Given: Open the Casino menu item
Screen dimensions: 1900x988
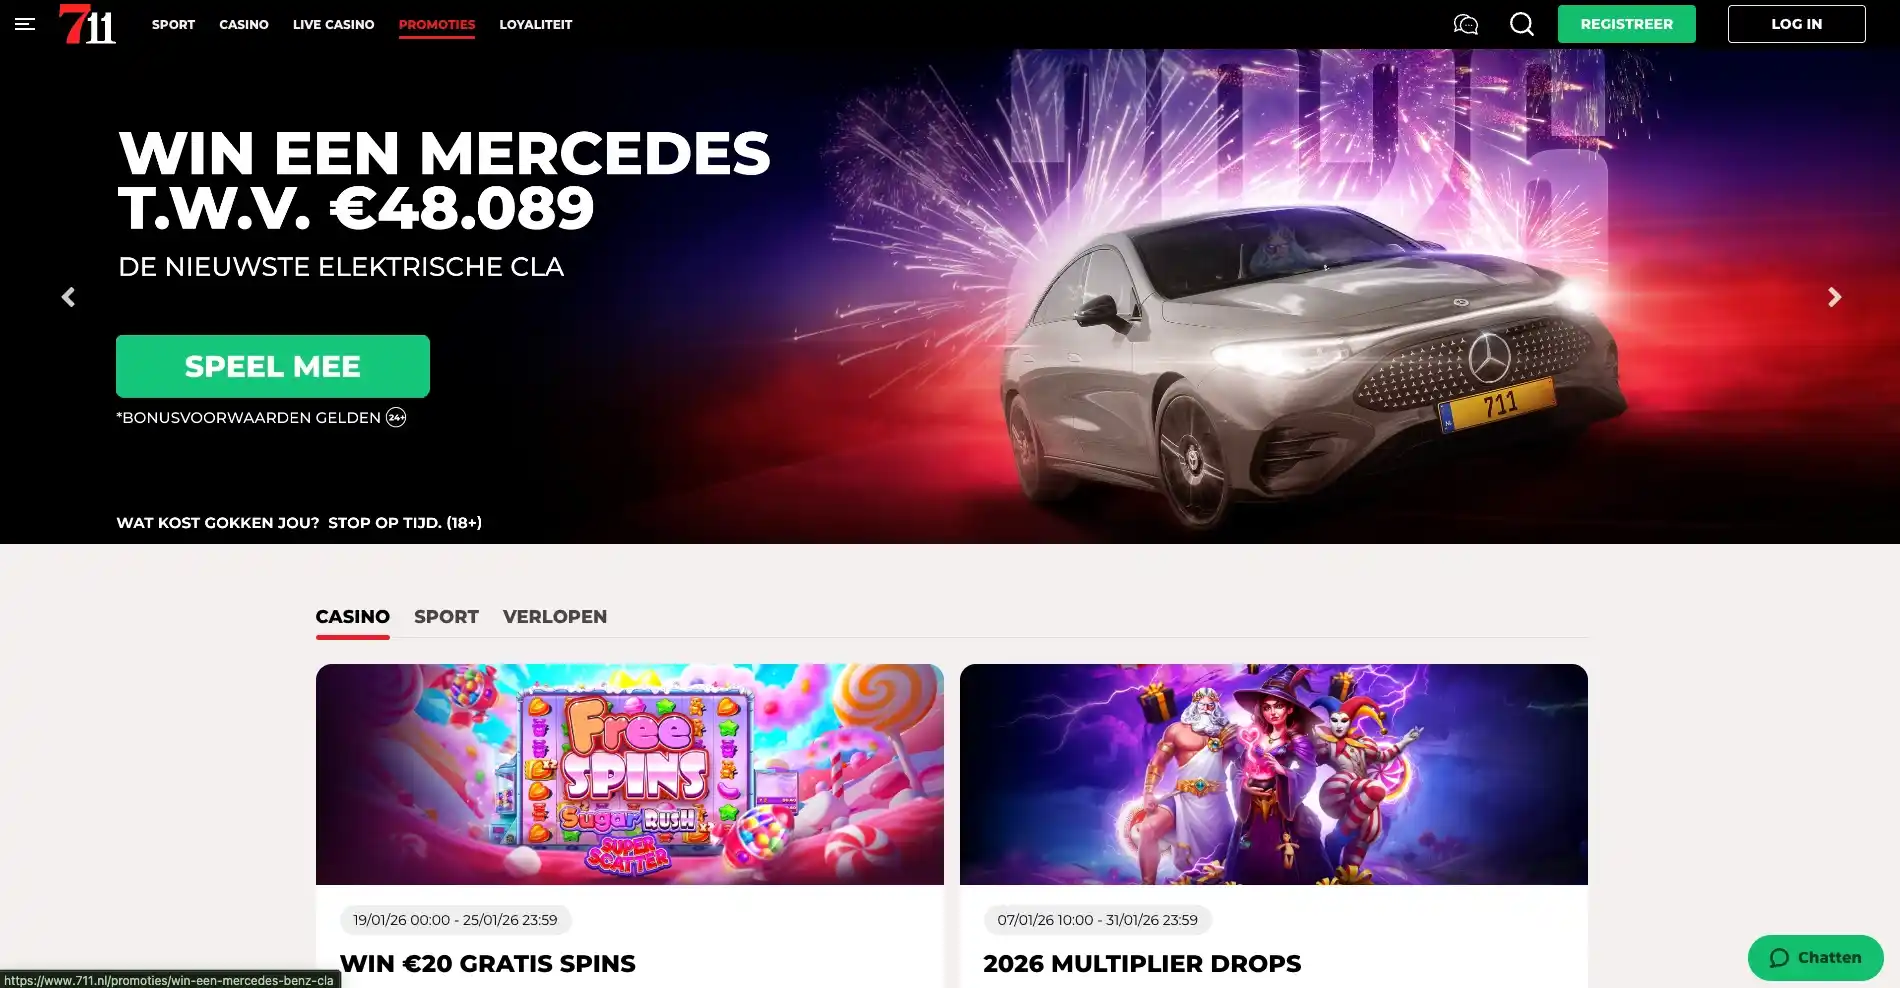Looking at the screenshot, I should 244,24.
